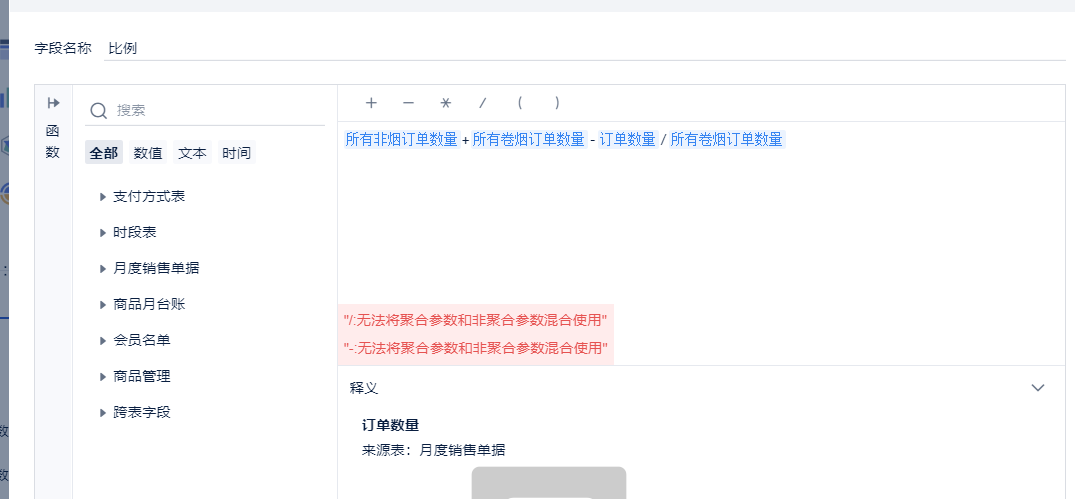The height and width of the screenshot is (499, 1075).
Task: Expand the 跨表字段 tree node arrow
Action: click(103, 413)
